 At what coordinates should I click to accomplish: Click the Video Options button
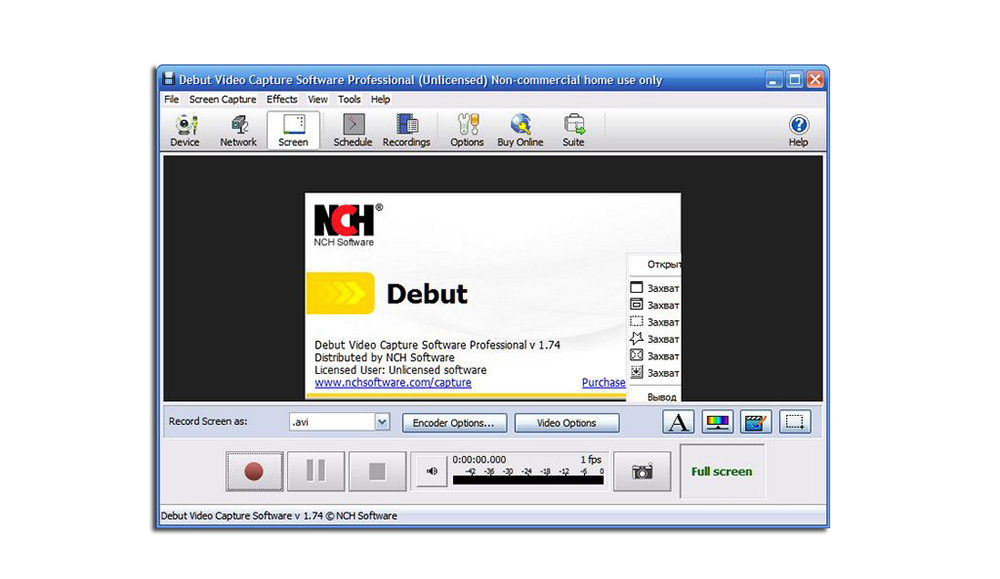[566, 423]
